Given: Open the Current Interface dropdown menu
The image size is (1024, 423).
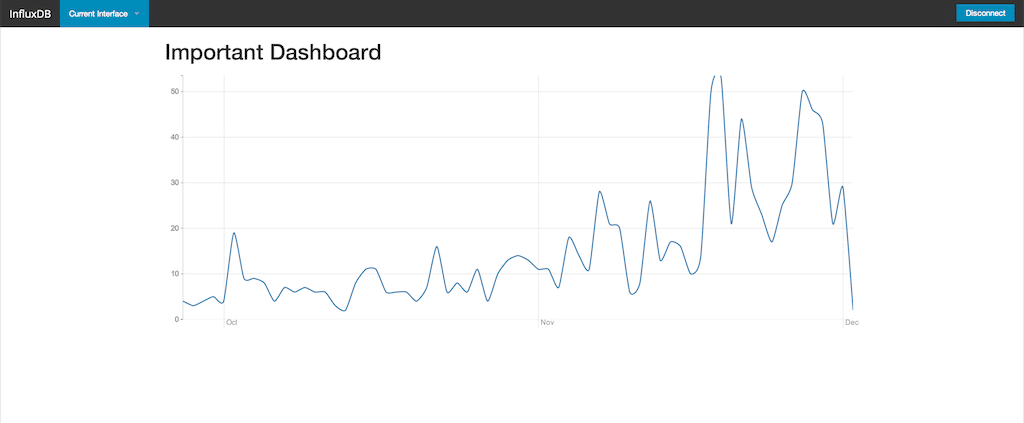Looking at the screenshot, I should click(98, 14).
